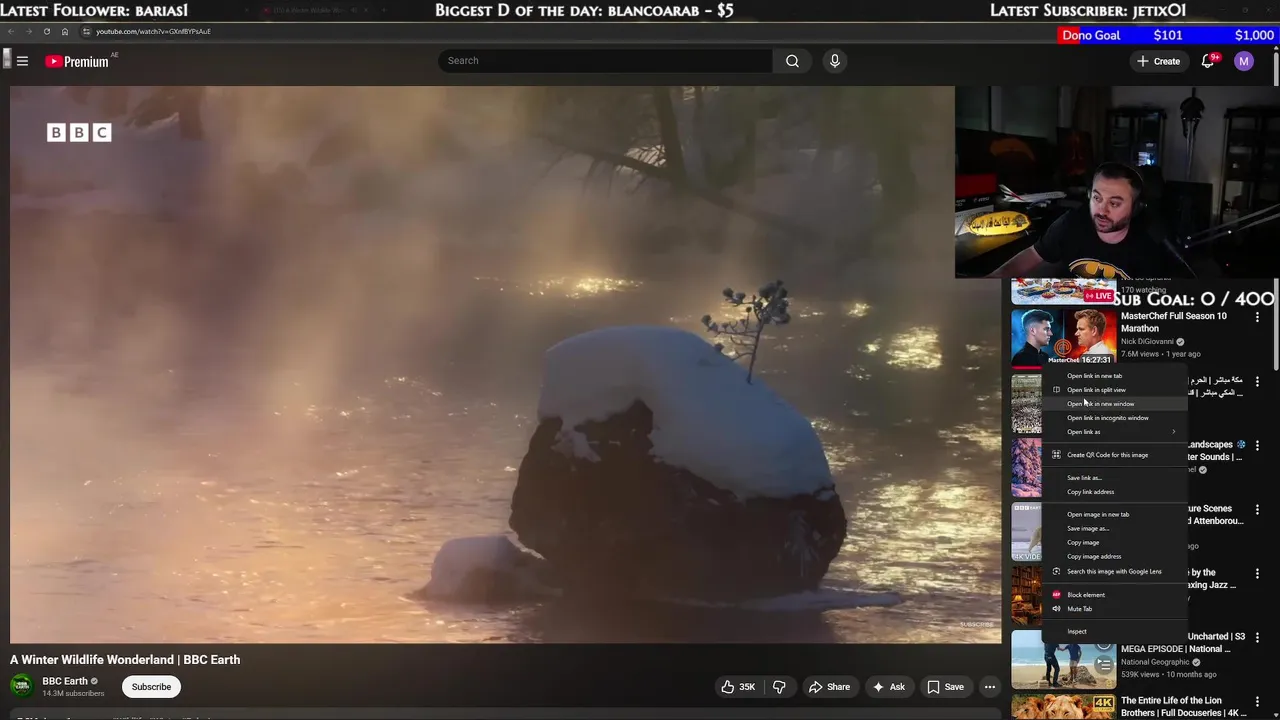Open the library jazz video thumbnail
Screen dimensions: 1280x720
click(x=1027, y=595)
